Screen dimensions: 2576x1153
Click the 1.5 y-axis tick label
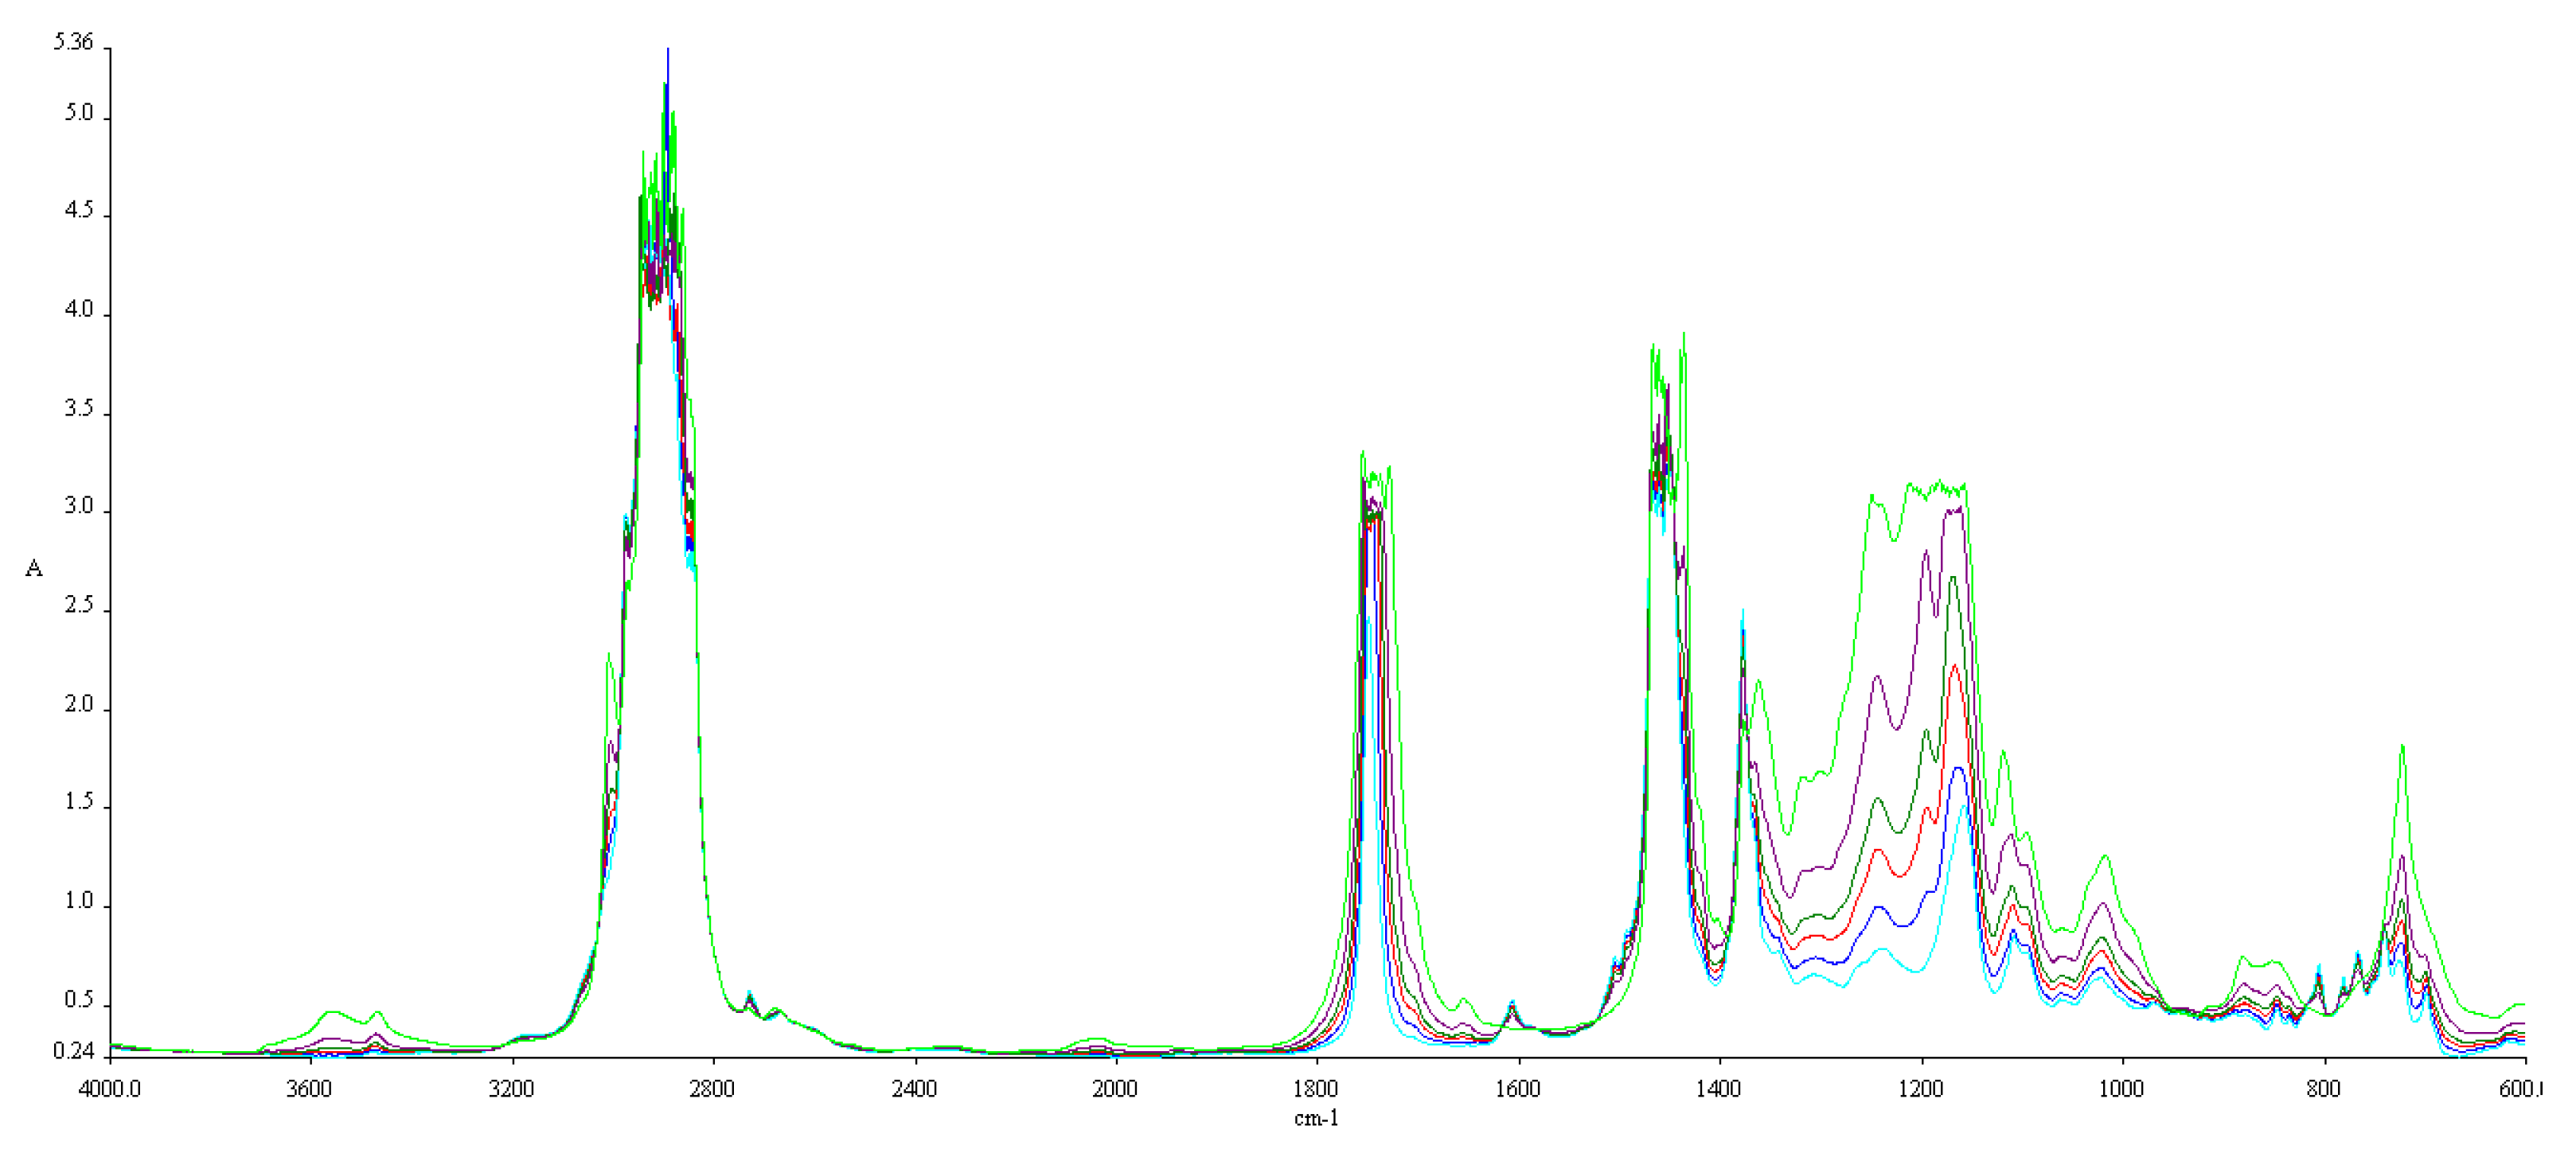(x=78, y=802)
